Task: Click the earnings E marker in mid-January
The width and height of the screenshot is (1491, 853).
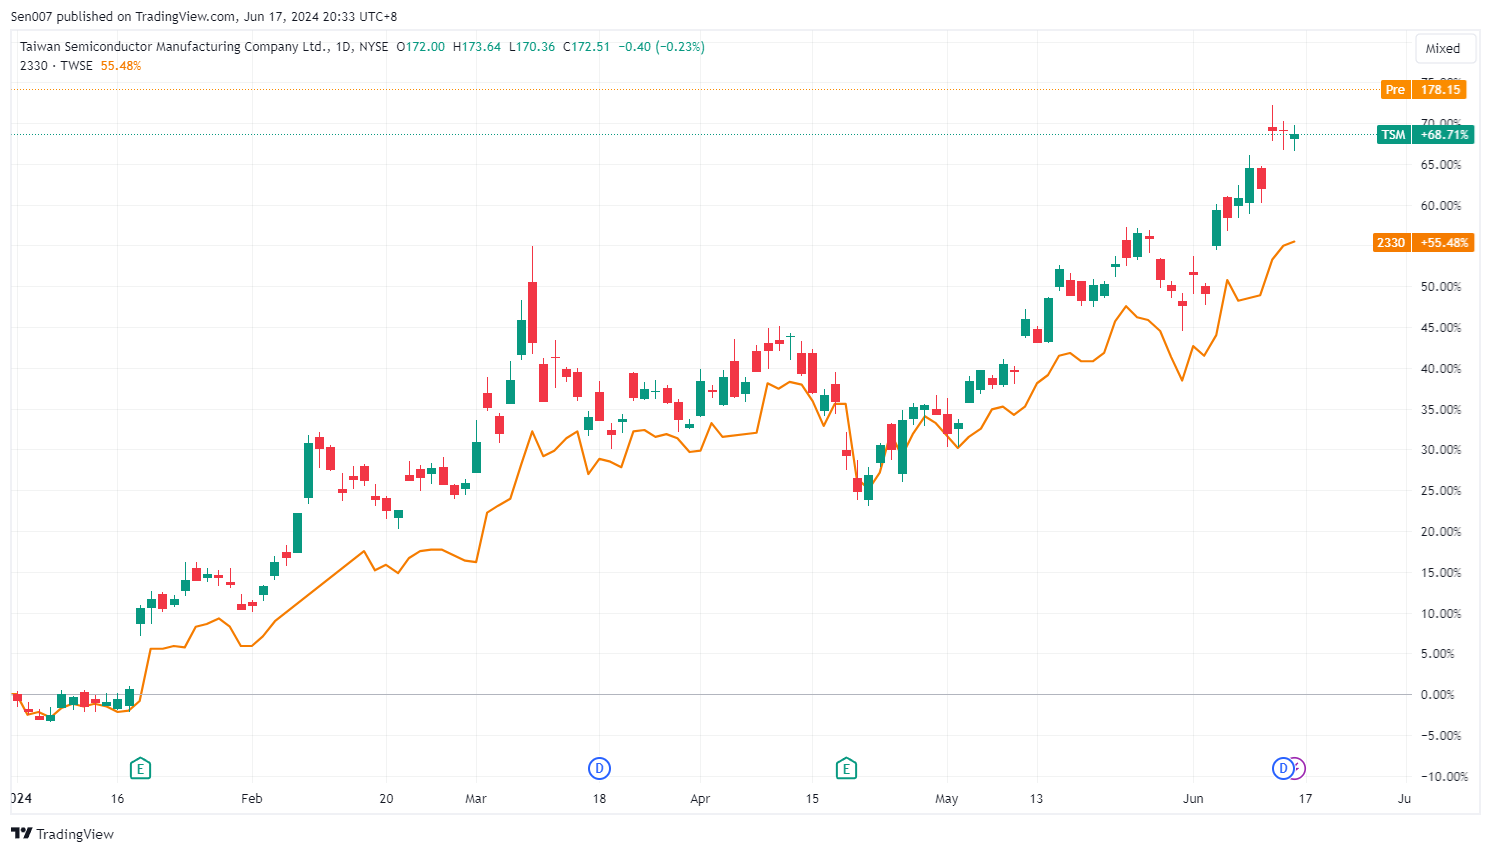Action: pyautogui.click(x=140, y=768)
